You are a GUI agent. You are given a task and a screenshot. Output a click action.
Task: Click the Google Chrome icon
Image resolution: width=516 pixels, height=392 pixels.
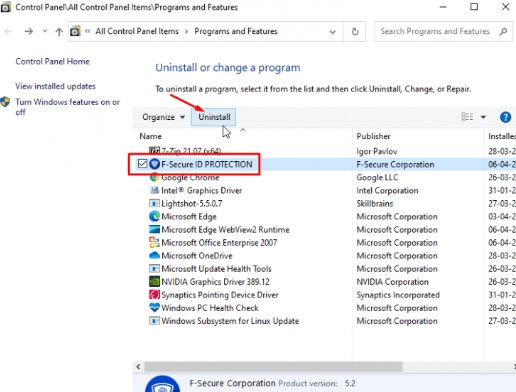point(154,177)
